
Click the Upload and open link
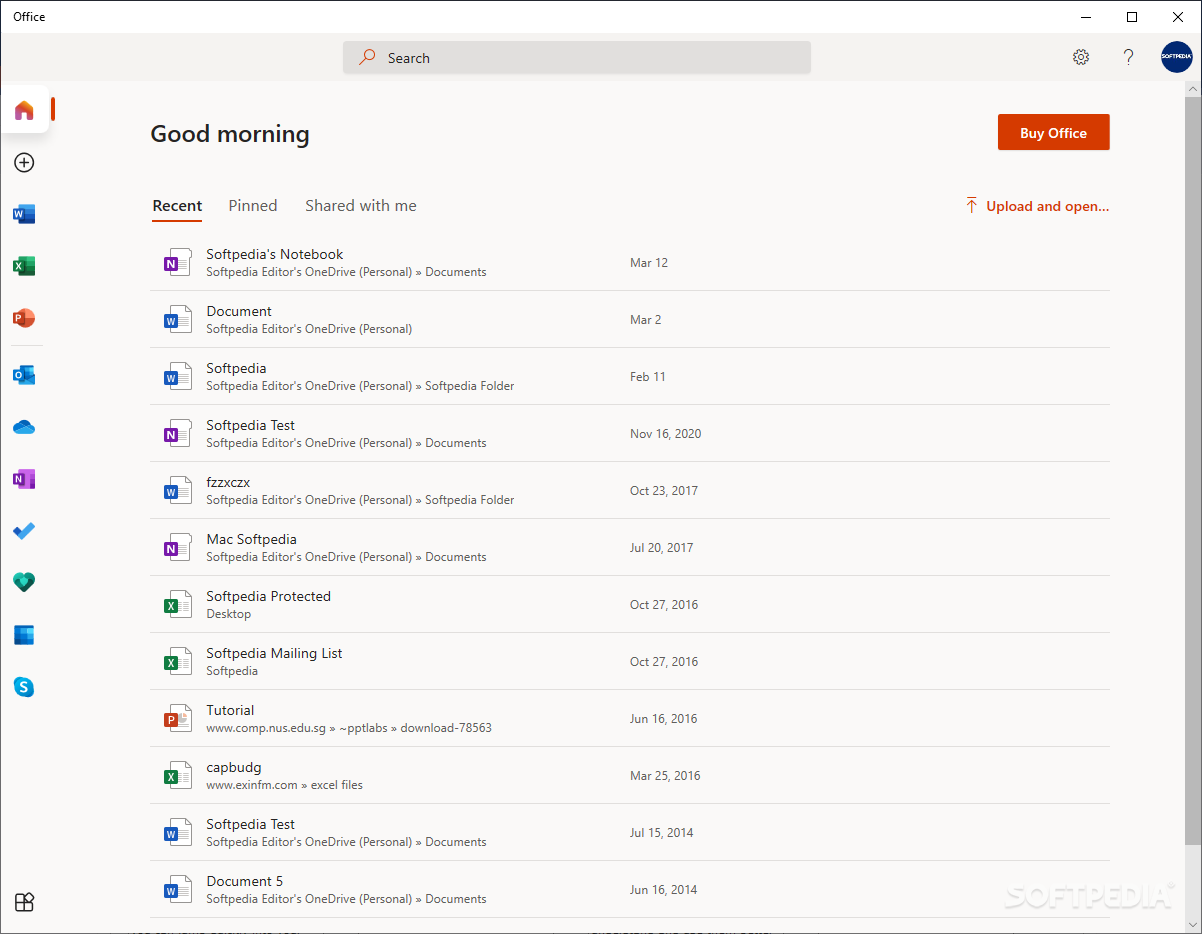click(x=1048, y=206)
